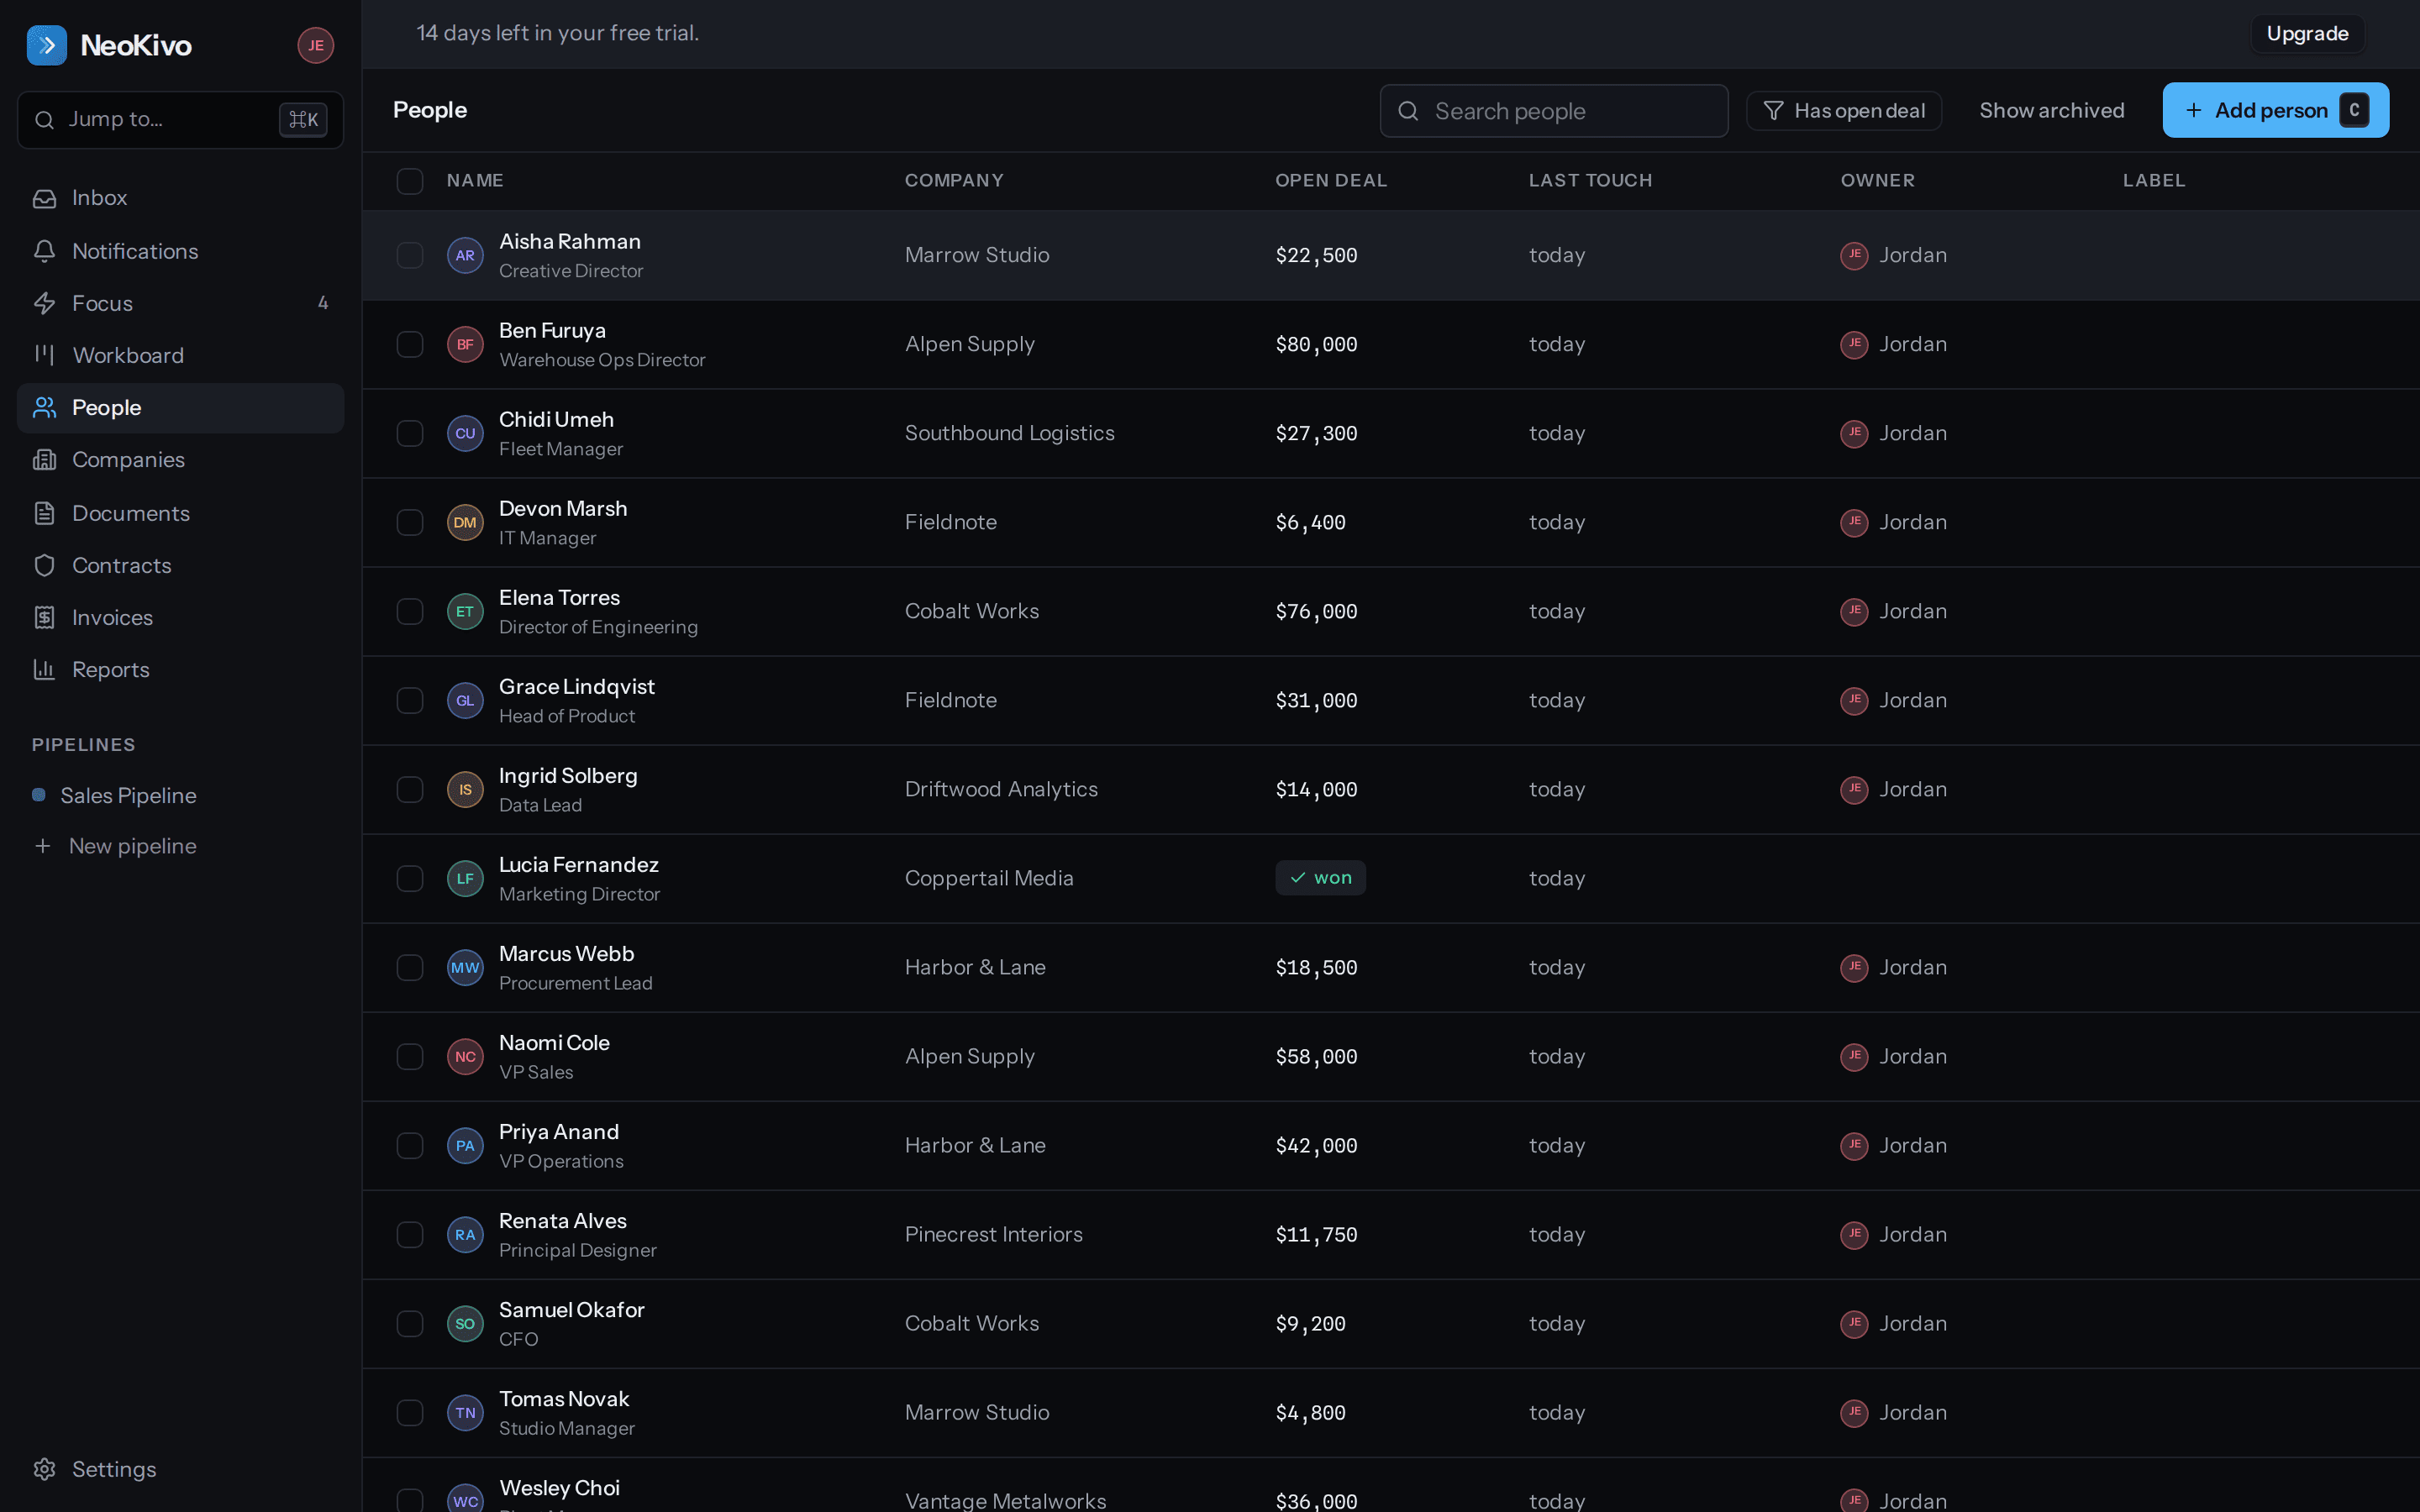The image size is (2420, 1512).
Task: Click the Add person button
Action: [2275, 110]
